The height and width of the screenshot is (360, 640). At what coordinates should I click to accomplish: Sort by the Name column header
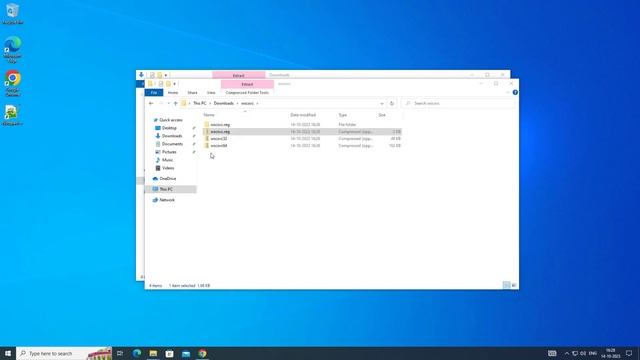(x=209, y=115)
